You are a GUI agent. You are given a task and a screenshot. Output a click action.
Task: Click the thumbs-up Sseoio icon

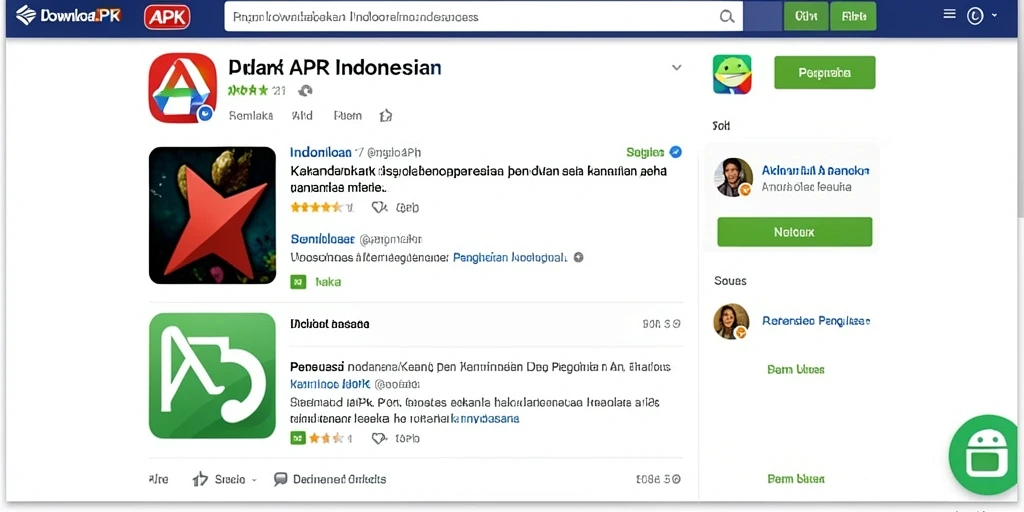click(200, 479)
